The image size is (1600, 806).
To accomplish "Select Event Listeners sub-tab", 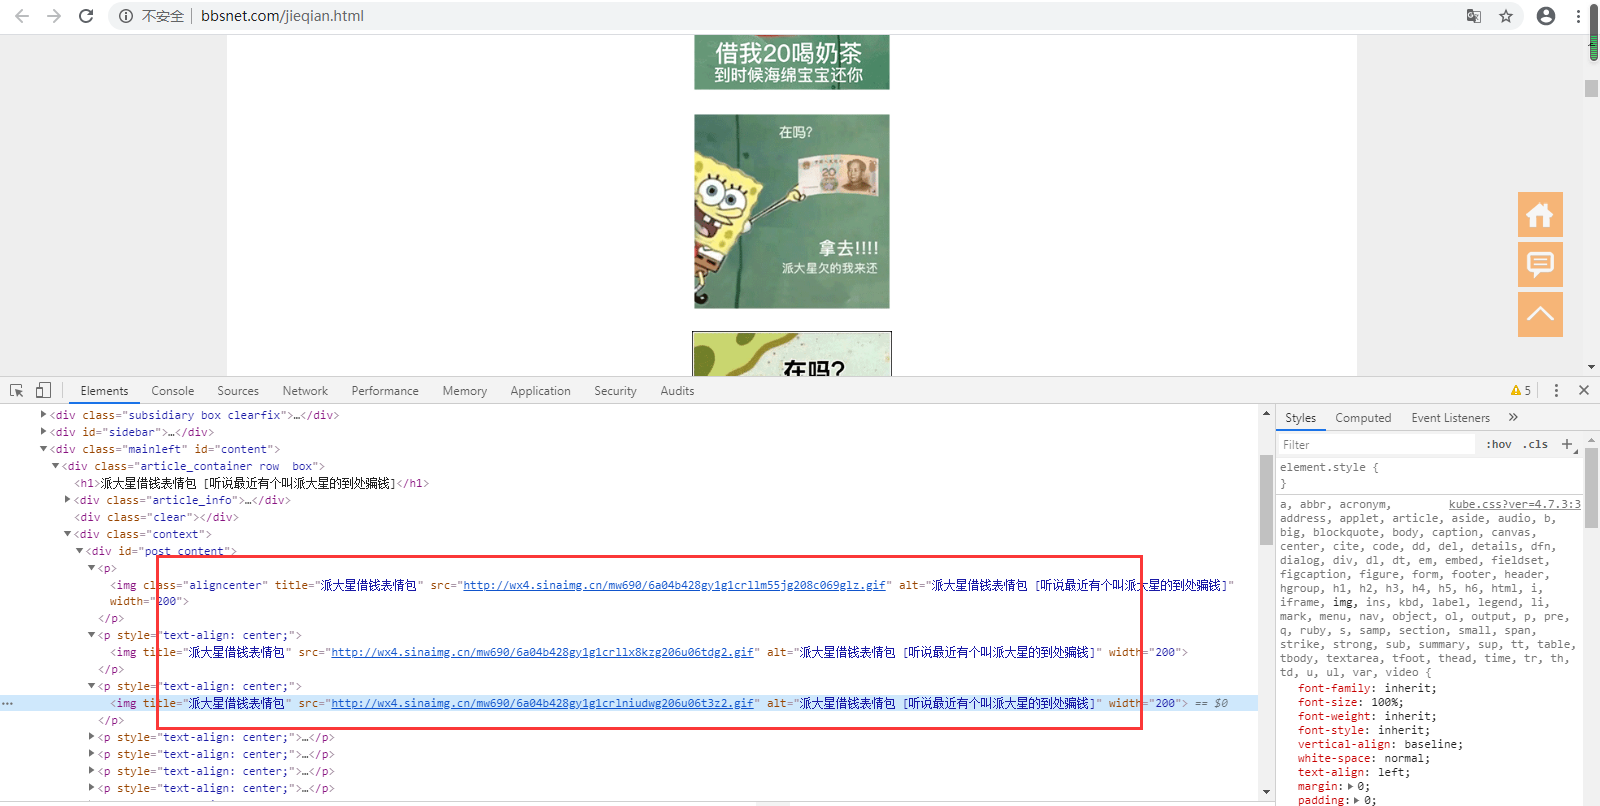I will coord(1450,418).
